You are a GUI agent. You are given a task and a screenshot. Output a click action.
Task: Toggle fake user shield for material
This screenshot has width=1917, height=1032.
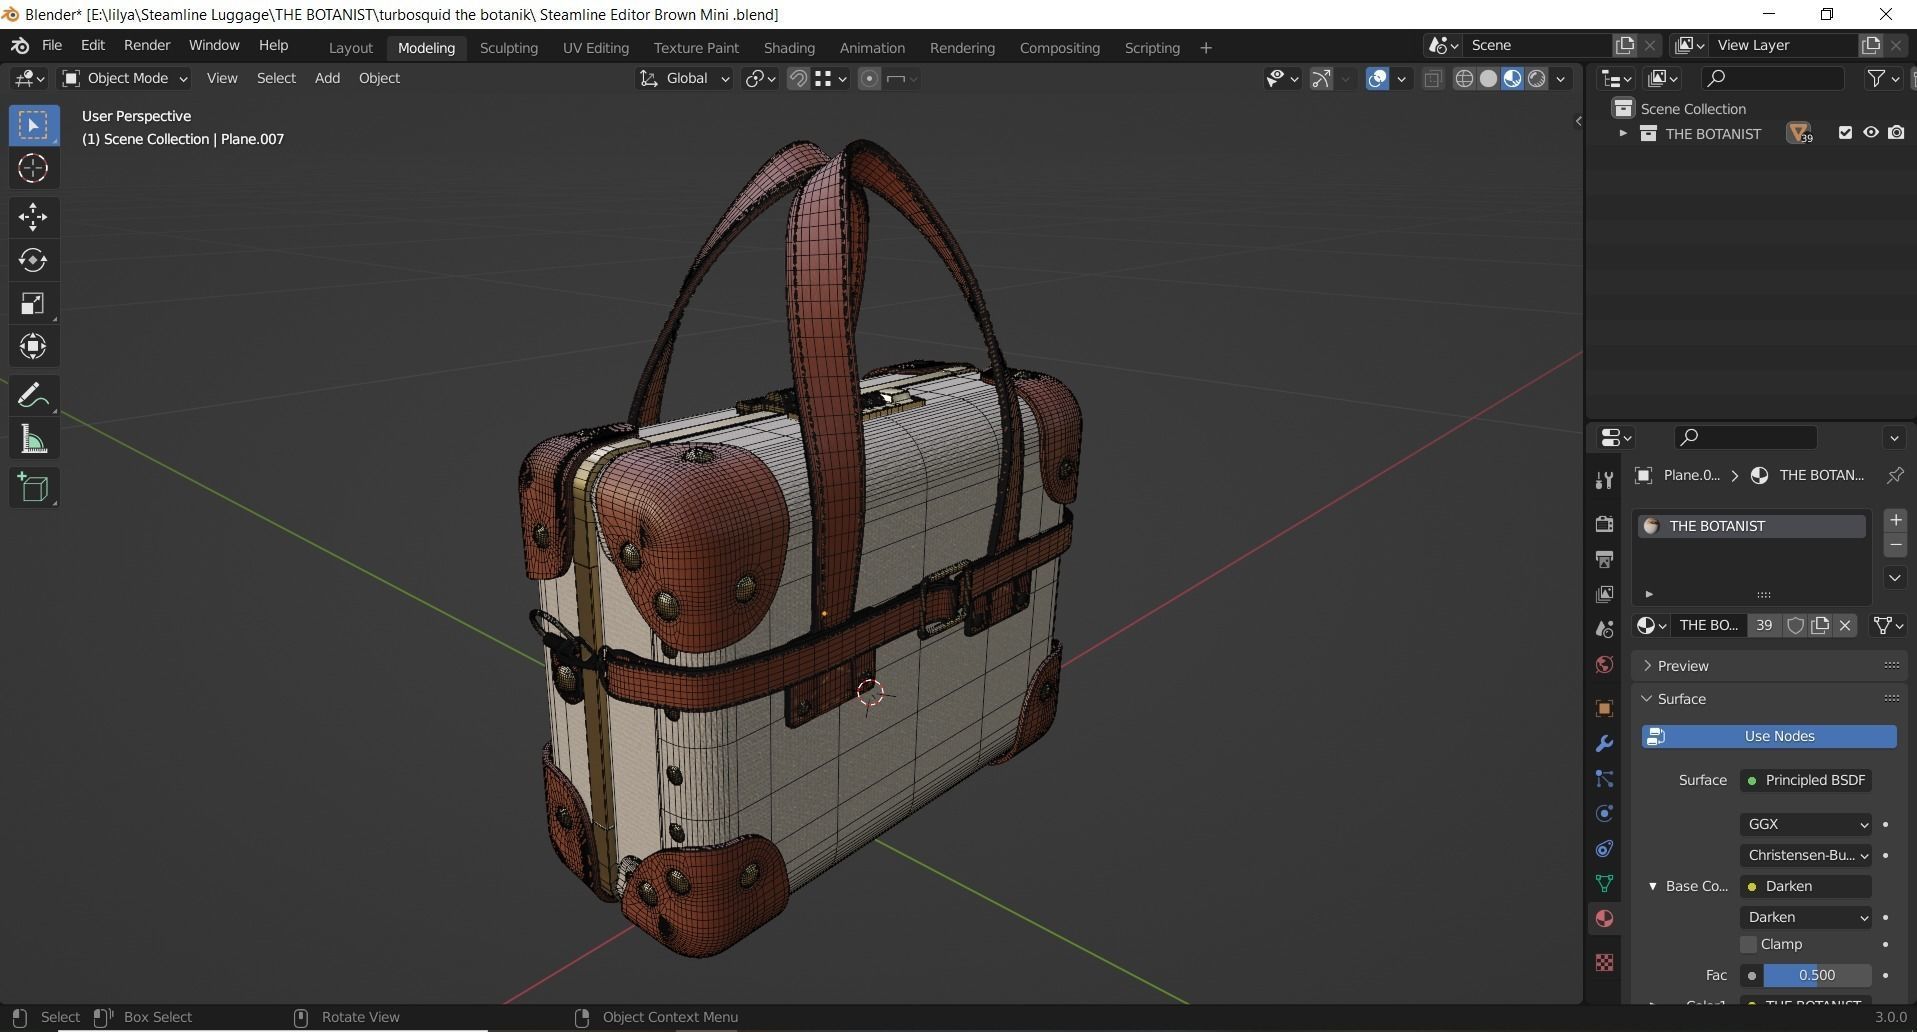point(1795,625)
